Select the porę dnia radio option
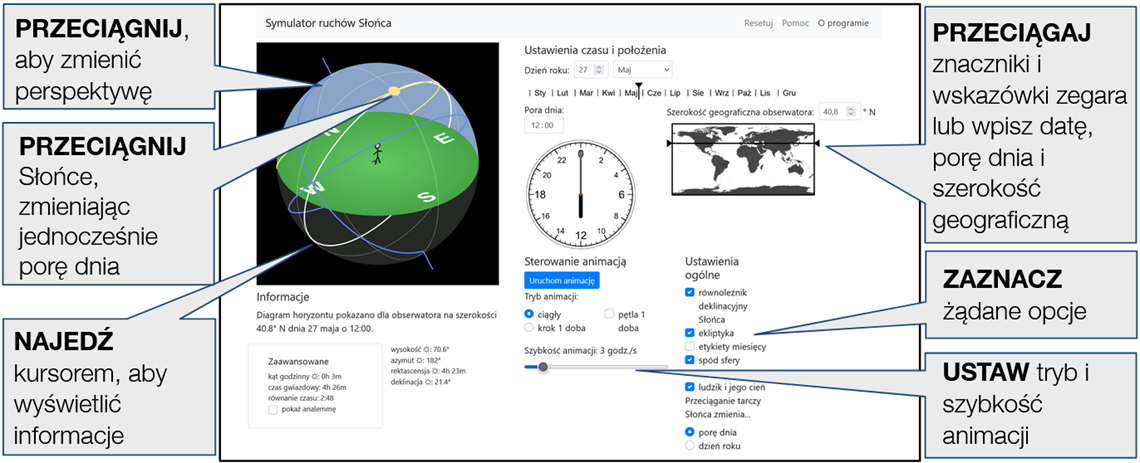Screen dimensions: 1140x463 [x=689, y=432]
